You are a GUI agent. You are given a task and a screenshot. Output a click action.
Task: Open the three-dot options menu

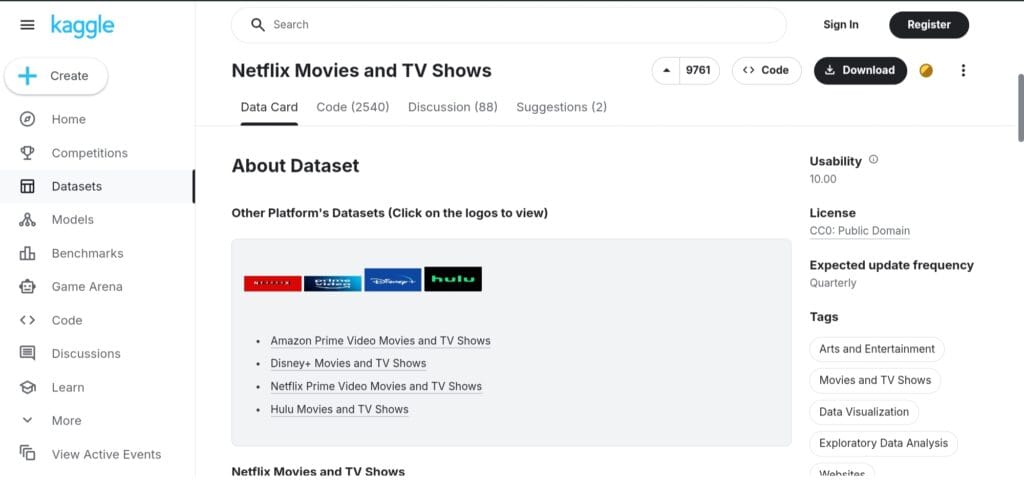click(963, 70)
